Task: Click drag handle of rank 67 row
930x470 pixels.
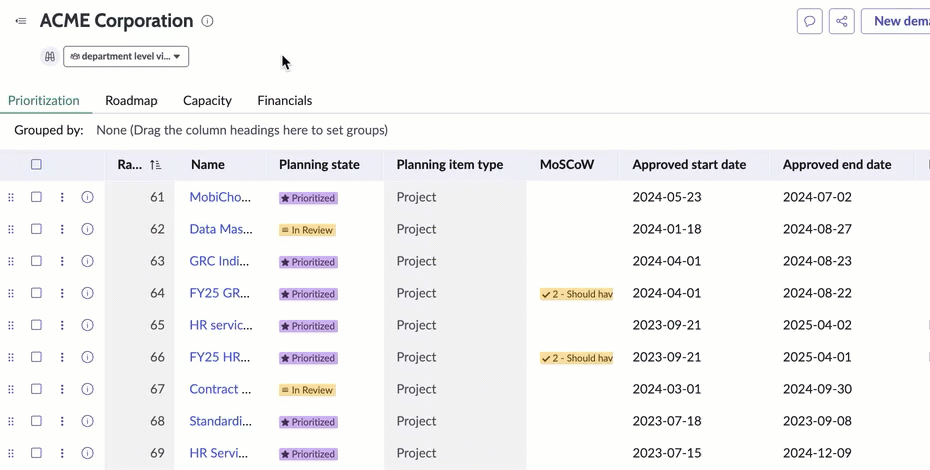Action: pyautogui.click(x=11, y=389)
